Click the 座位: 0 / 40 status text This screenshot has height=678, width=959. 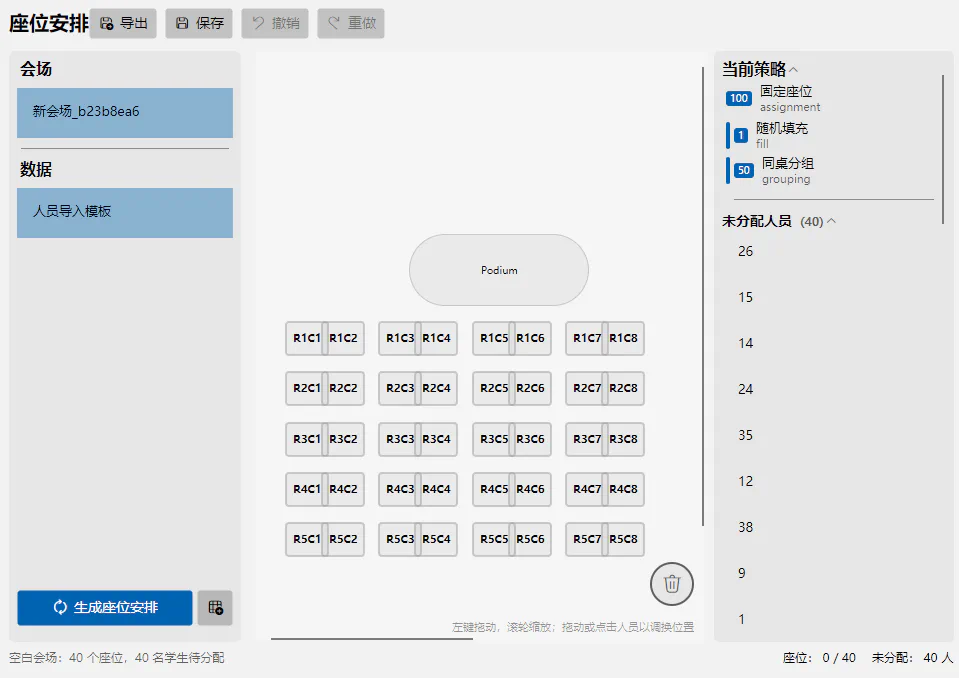pyautogui.click(x=819, y=658)
